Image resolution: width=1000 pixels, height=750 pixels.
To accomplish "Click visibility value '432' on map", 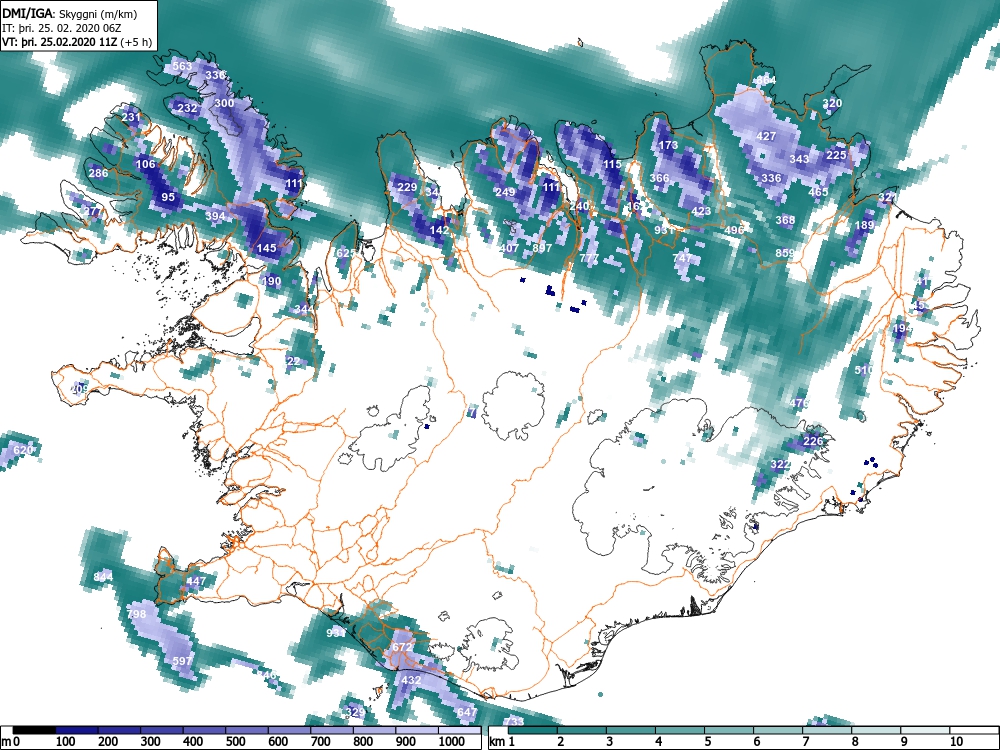I will (x=411, y=680).
